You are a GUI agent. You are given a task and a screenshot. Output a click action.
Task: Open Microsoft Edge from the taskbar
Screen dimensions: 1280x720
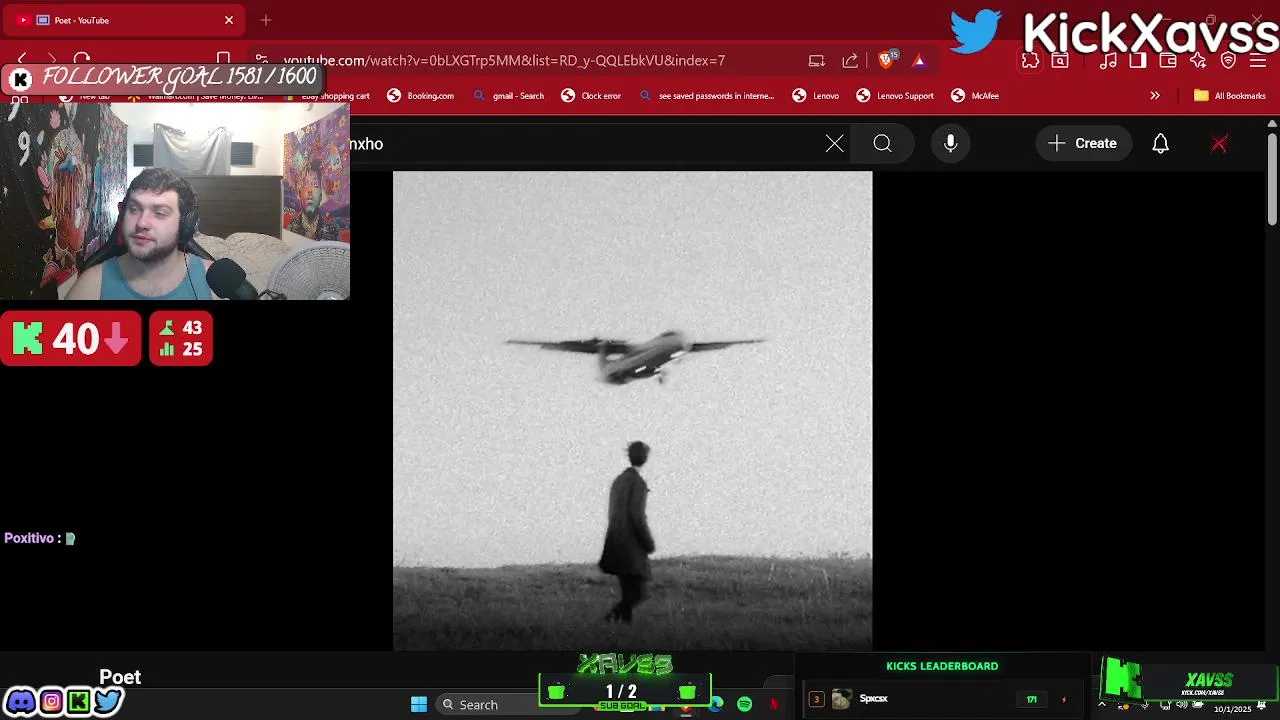point(716,705)
